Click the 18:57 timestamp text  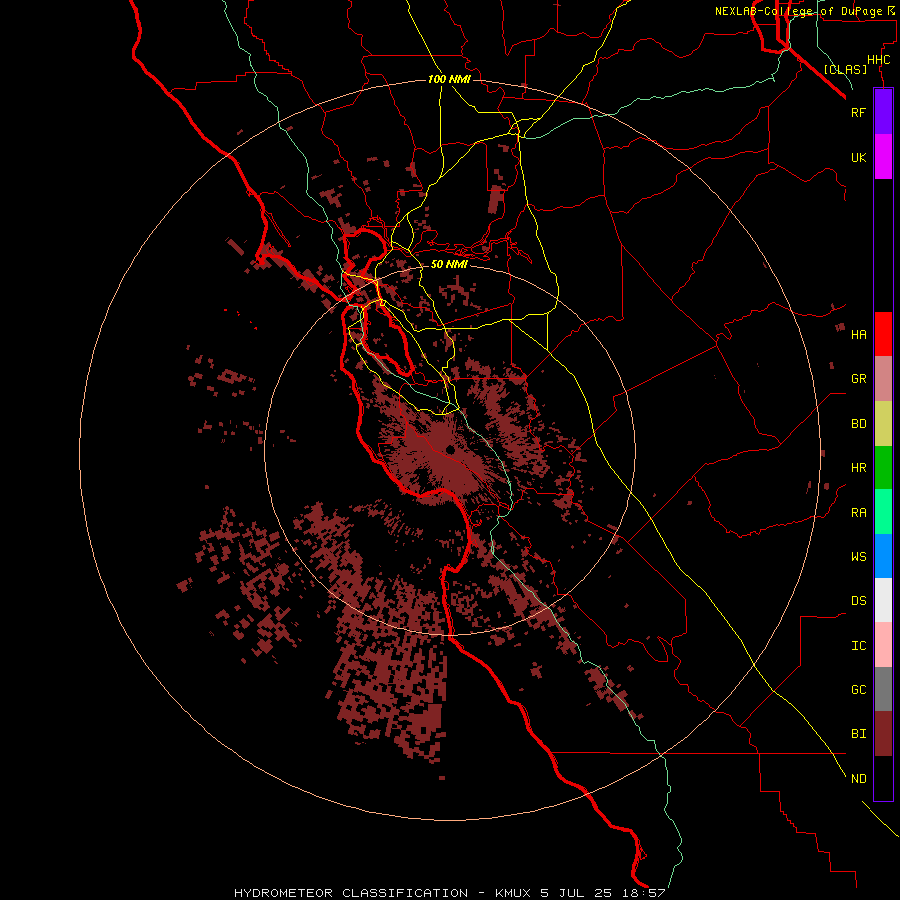[x=646, y=893]
